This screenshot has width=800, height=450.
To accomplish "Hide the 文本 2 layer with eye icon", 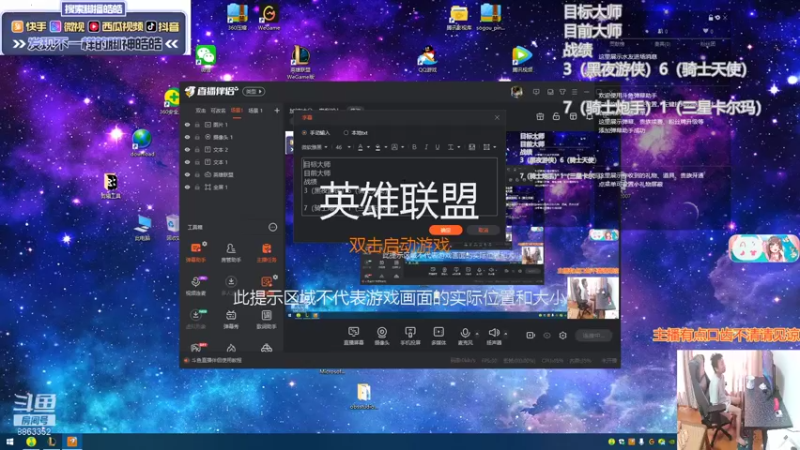I will pos(187,149).
